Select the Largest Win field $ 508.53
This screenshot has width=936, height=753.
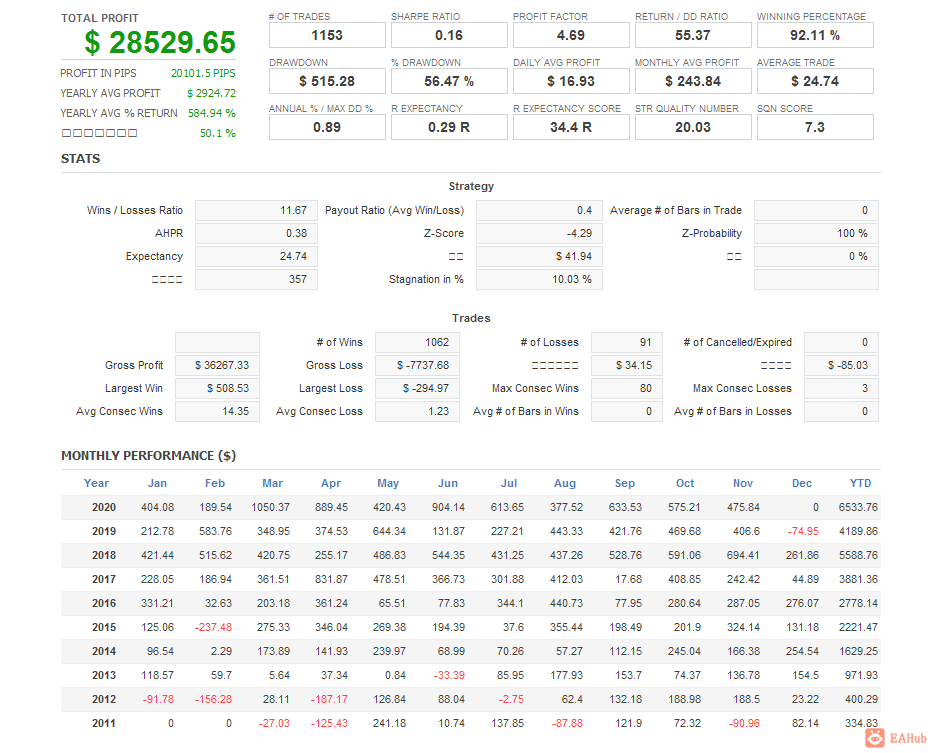point(217,388)
